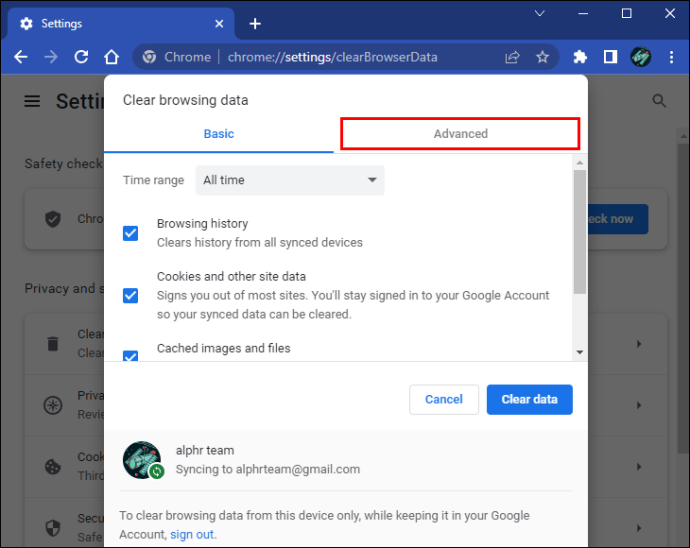
Task: Click the Chrome site info icon
Action: coord(149,57)
